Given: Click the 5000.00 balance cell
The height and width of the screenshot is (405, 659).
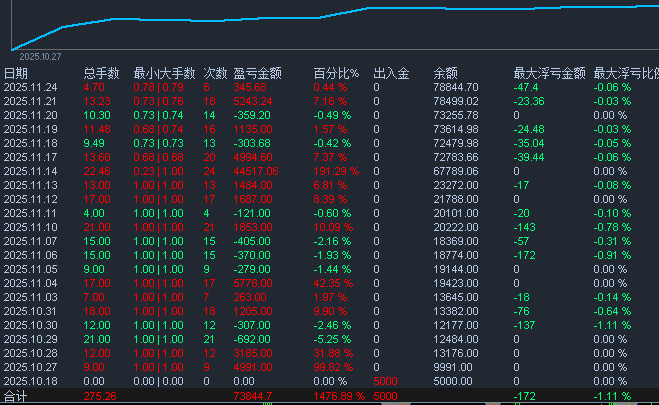Looking at the screenshot, I should tap(452, 380).
